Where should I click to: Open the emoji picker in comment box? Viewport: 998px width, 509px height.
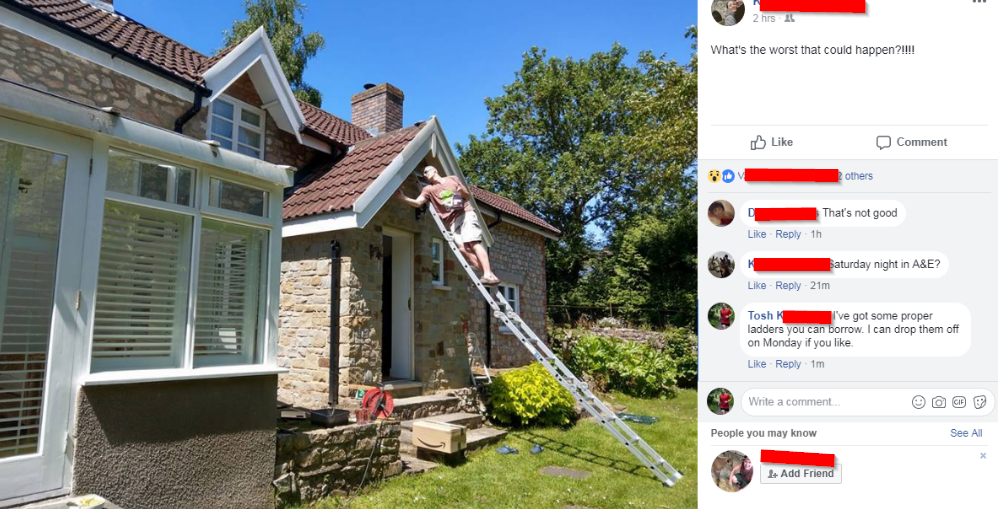(918, 401)
